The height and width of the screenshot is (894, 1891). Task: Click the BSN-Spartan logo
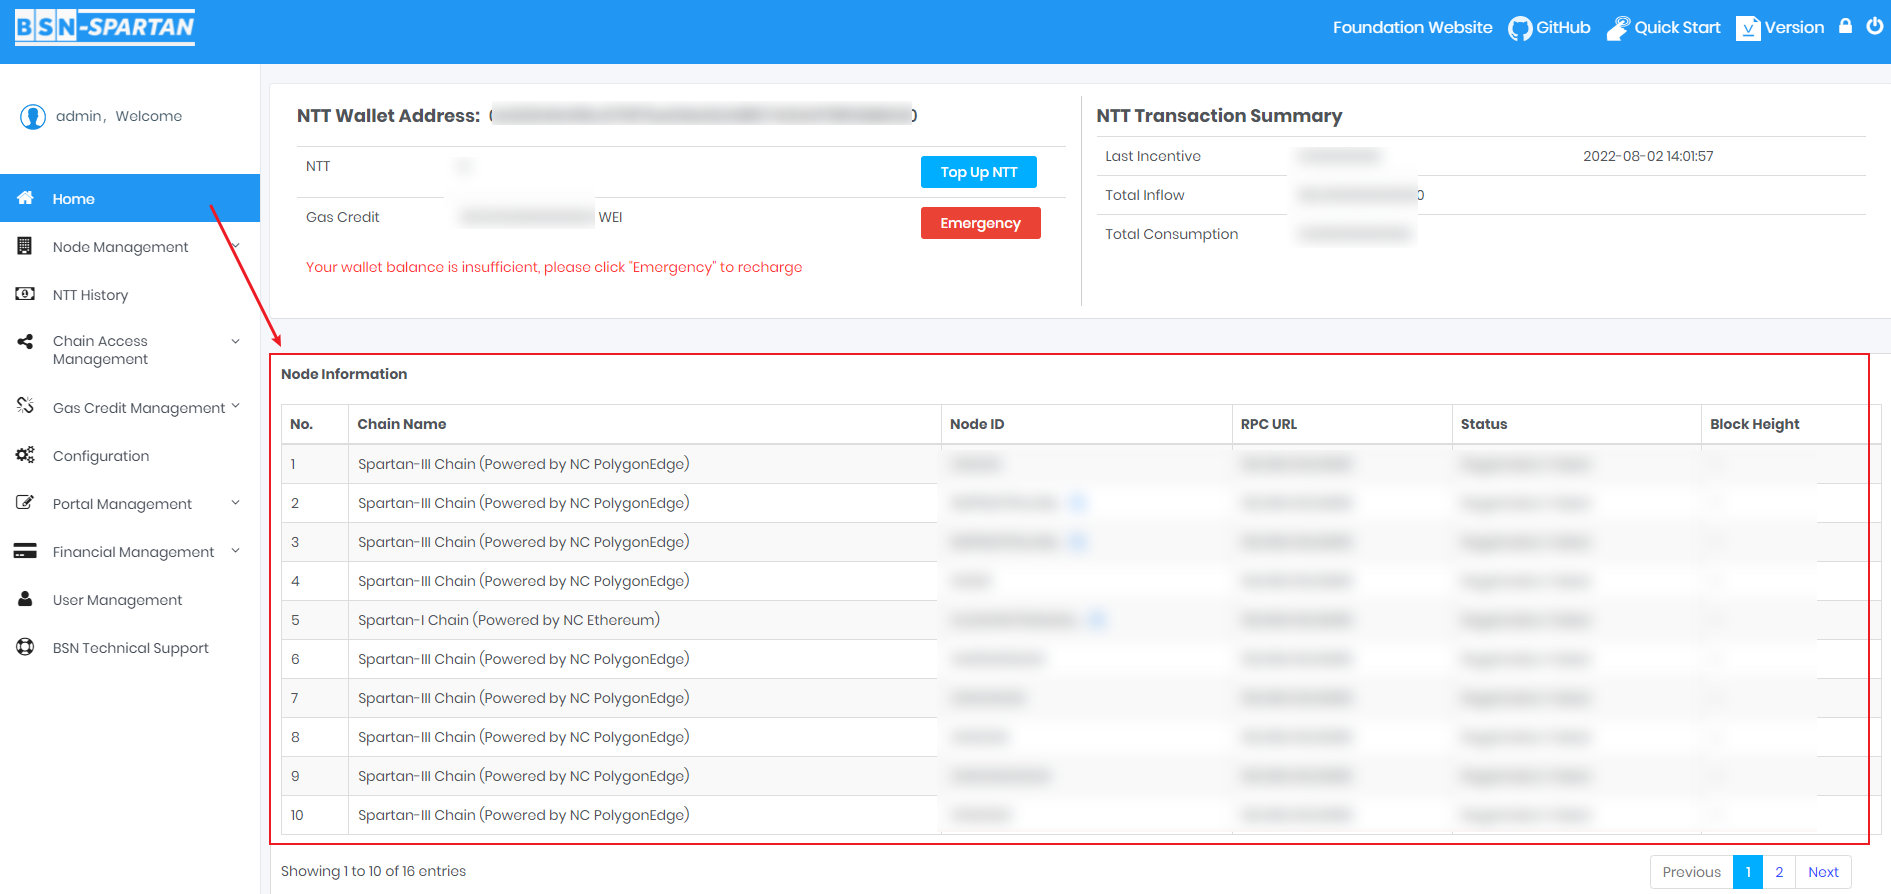[105, 27]
